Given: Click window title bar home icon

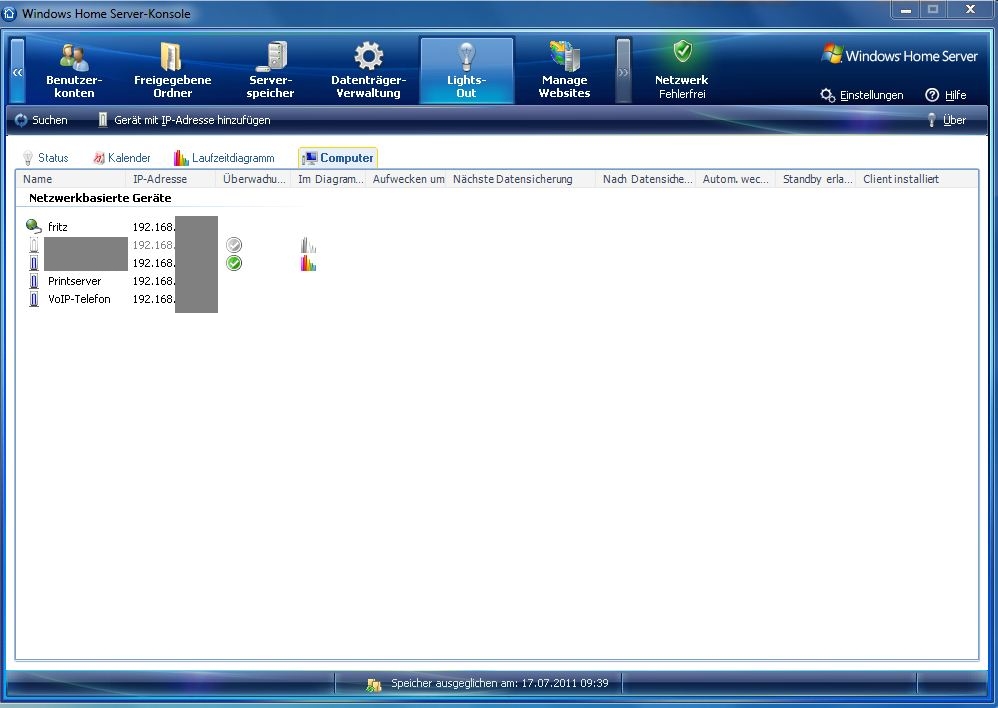Looking at the screenshot, I should [x=10, y=13].
